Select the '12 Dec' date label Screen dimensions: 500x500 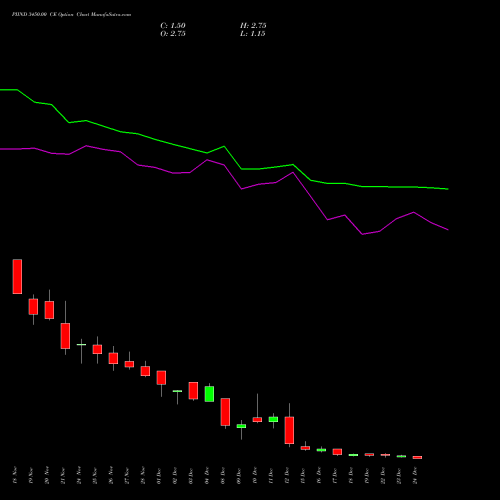(287, 475)
